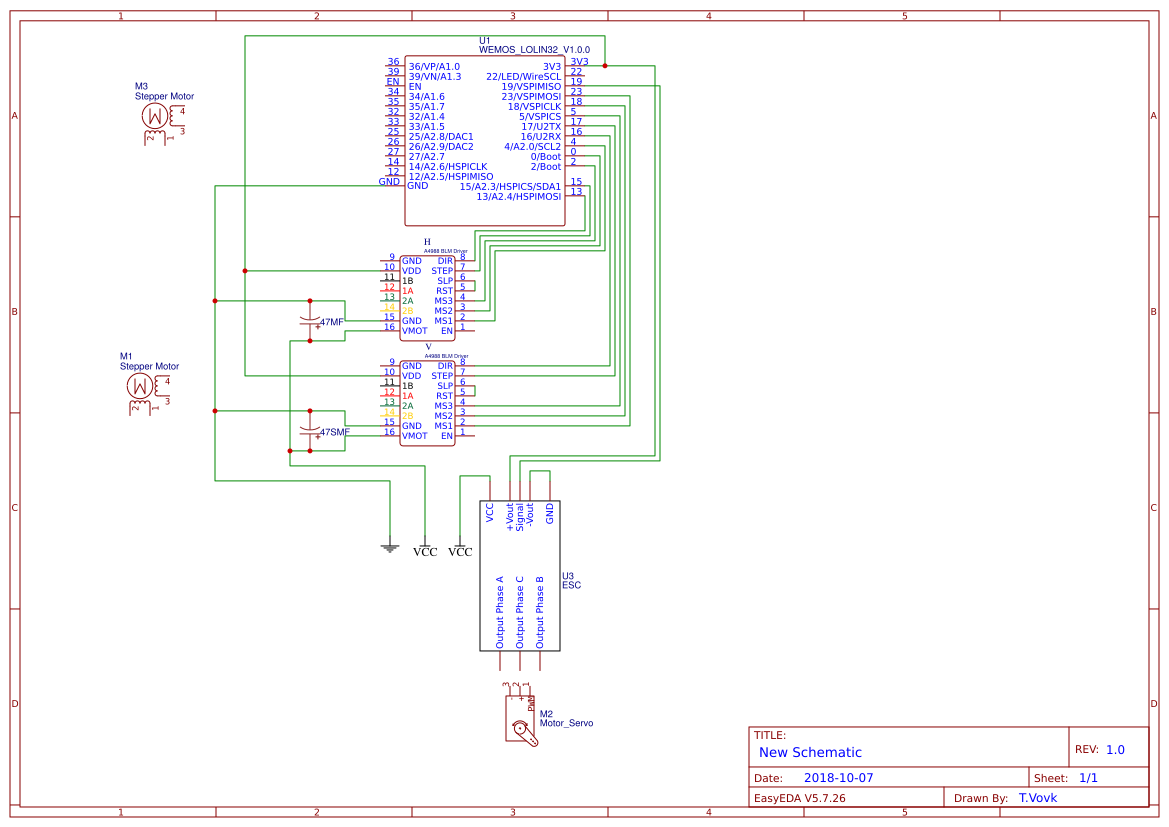Click the New Schematic title field

(x=810, y=752)
